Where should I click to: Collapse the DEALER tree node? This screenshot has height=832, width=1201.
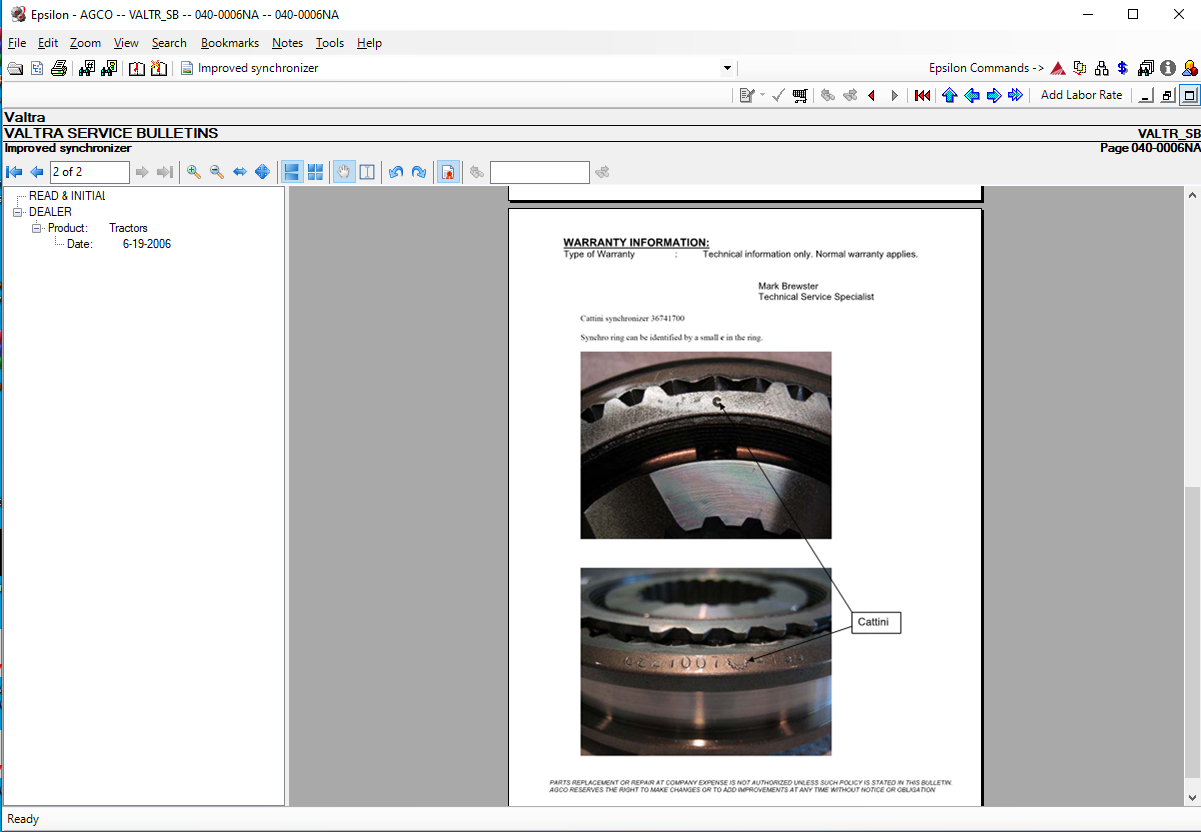tap(18, 212)
